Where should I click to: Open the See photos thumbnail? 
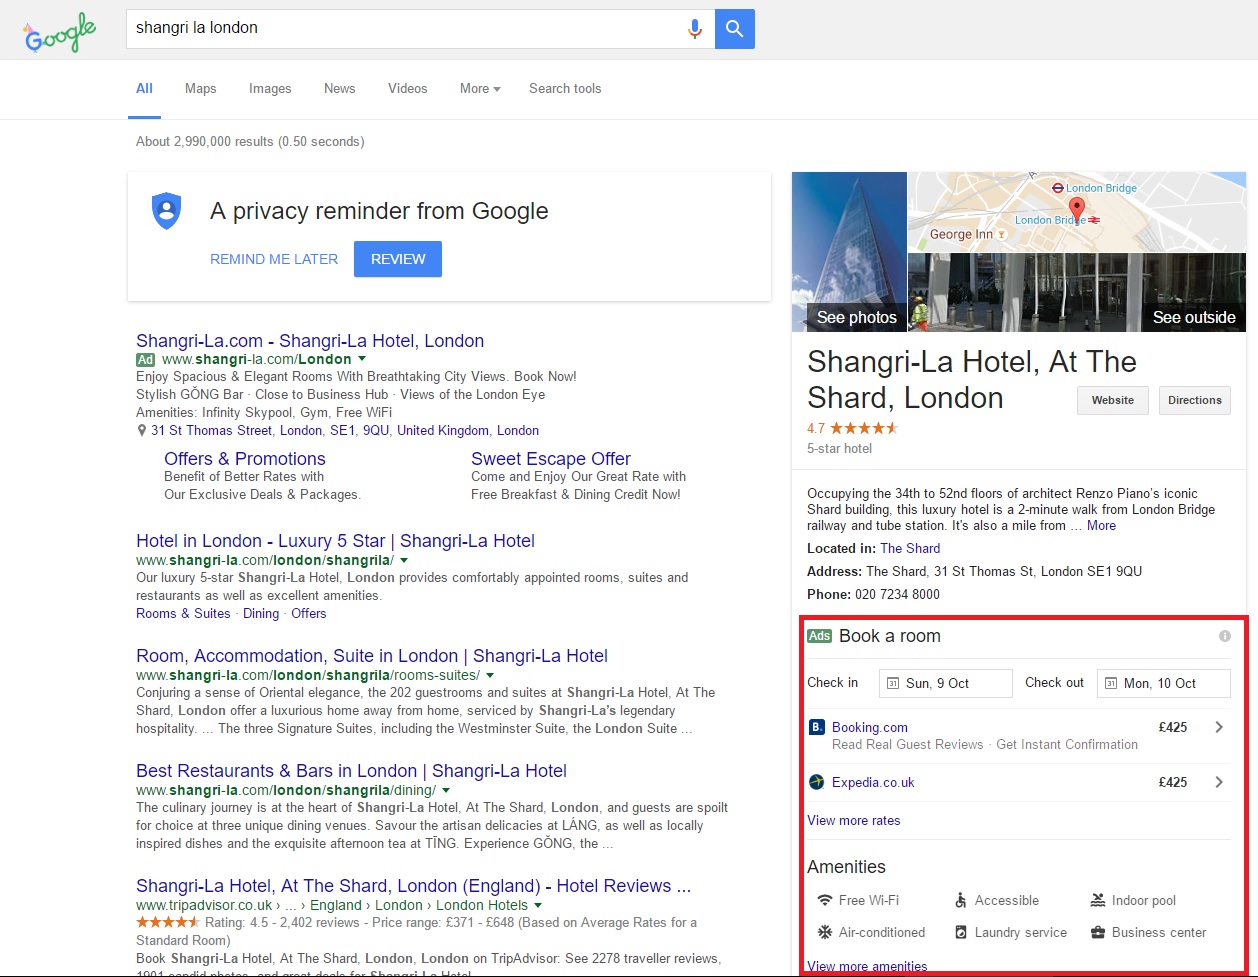(849, 252)
